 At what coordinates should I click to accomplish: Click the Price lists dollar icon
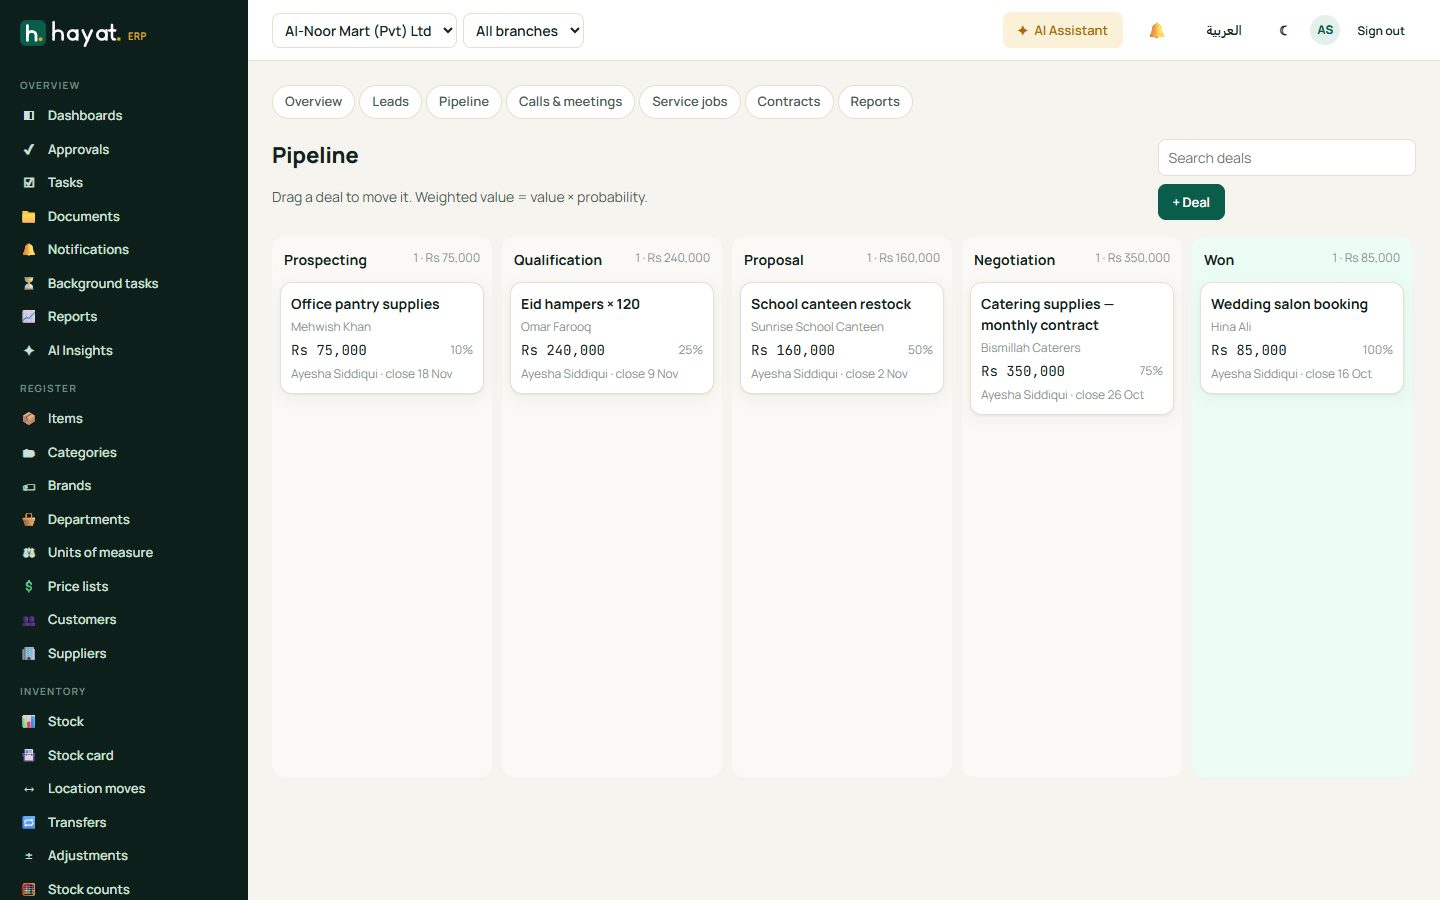(x=29, y=586)
